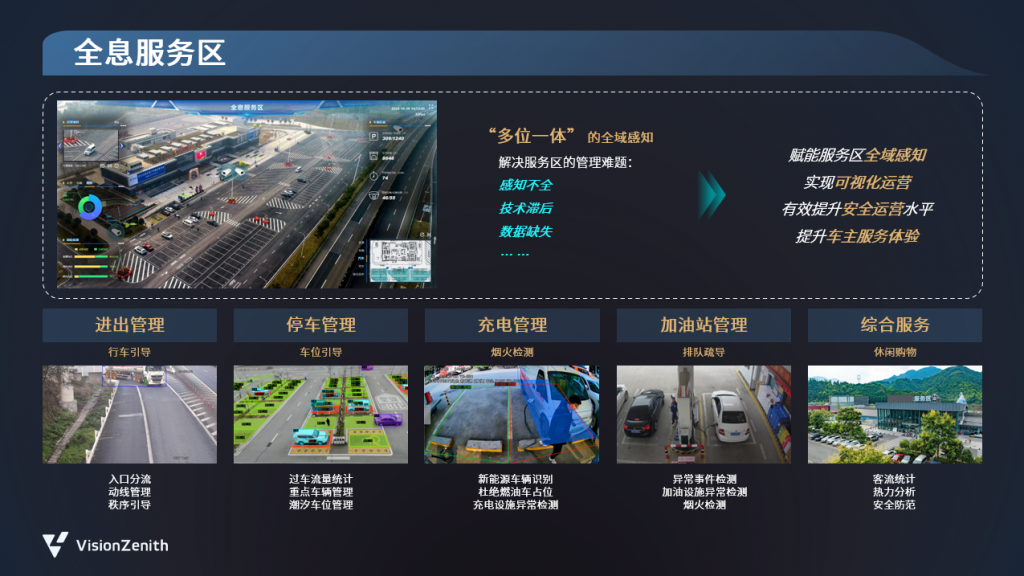Select the 停车管理 header tab
The height and width of the screenshot is (576, 1024).
click(320, 325)
